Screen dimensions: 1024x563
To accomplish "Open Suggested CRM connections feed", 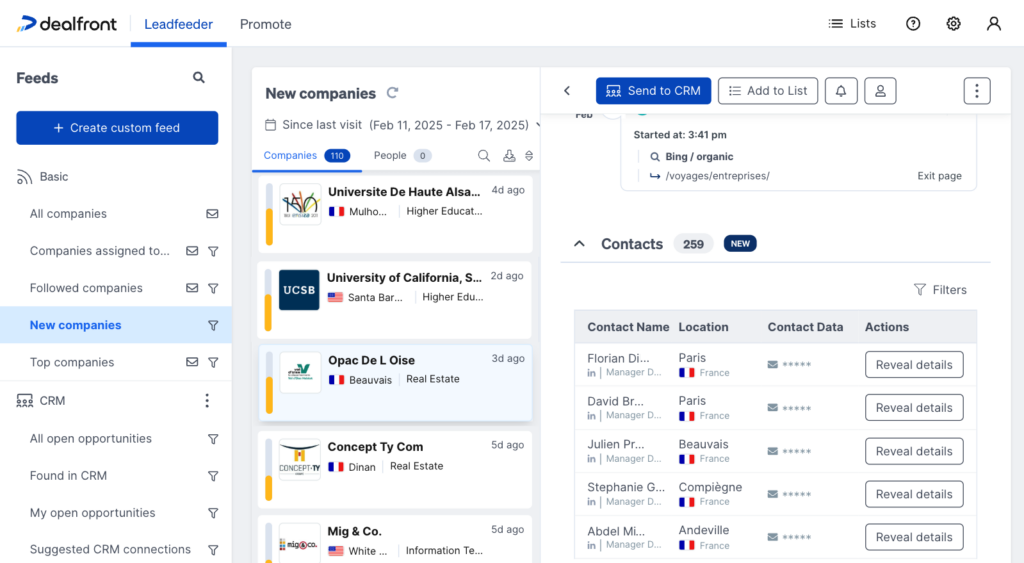I will (110, 549).
